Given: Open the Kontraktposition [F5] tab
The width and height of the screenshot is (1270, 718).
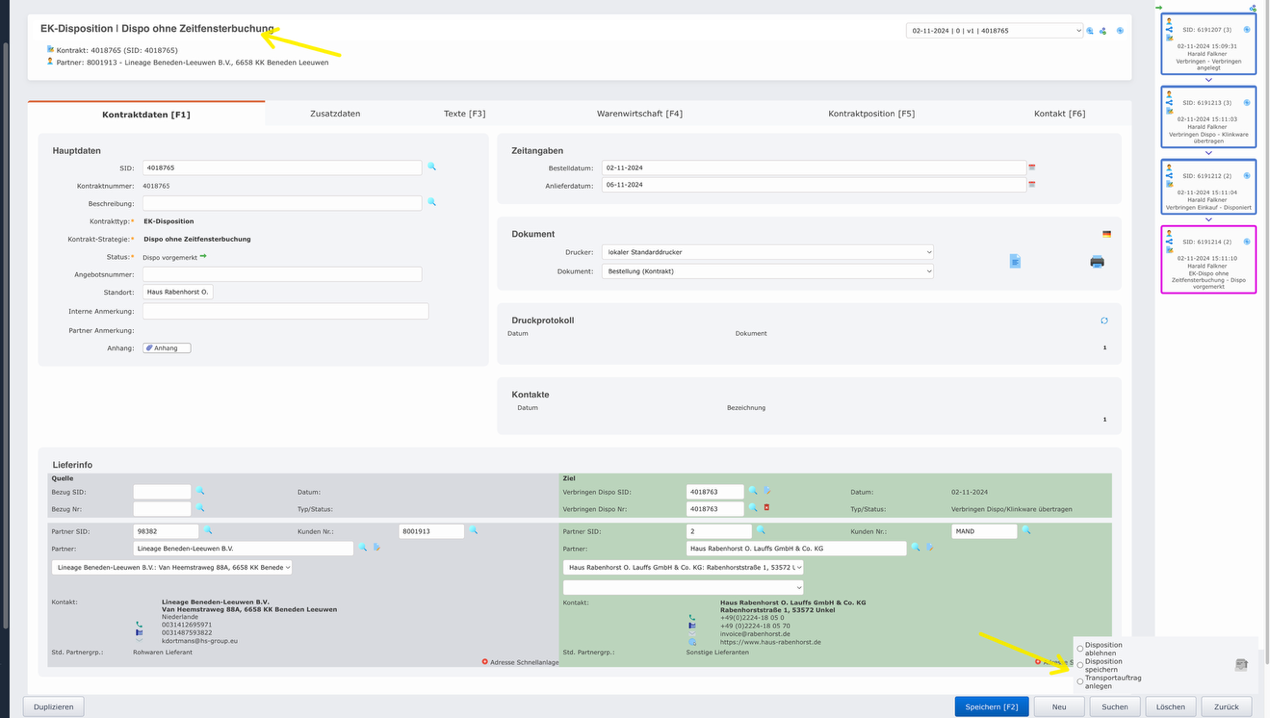Looking at the screenshot, I should (871, 114).
